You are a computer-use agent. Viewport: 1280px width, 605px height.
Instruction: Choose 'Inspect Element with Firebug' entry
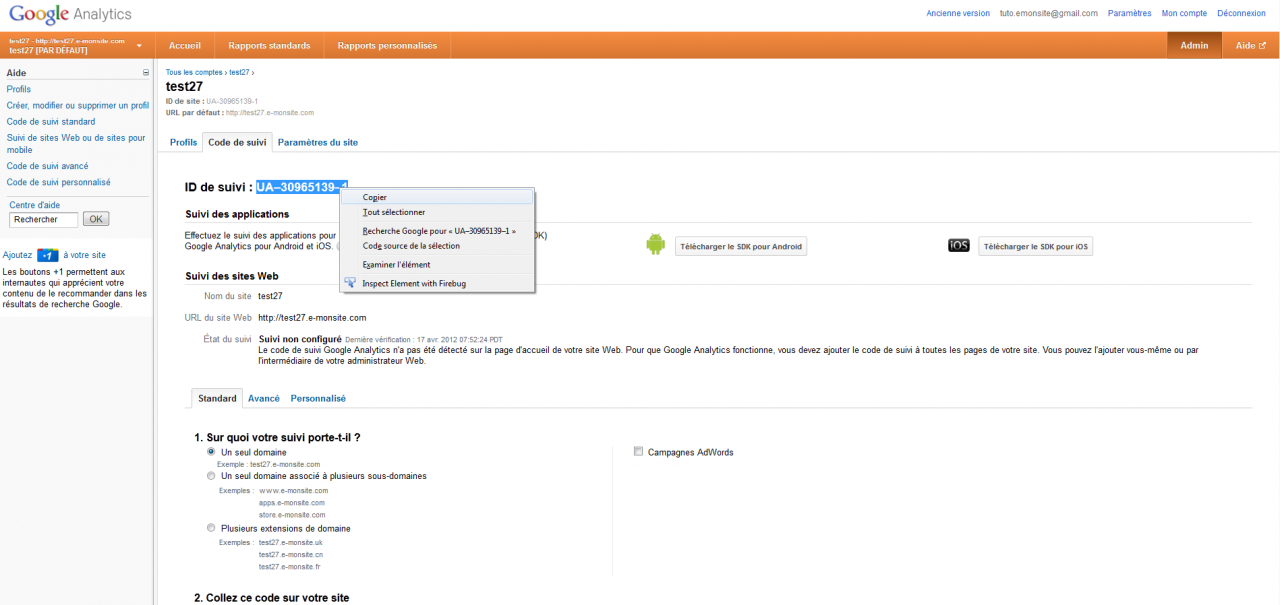click(437, 283)
